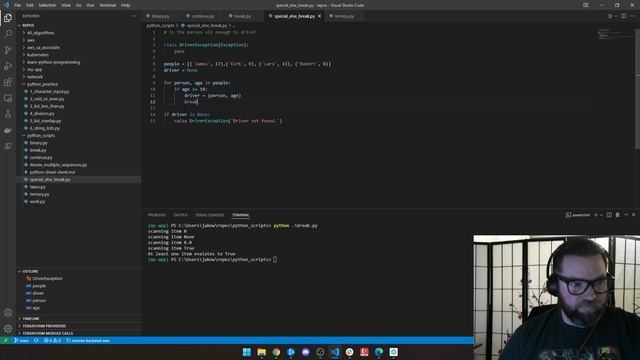This screenshot has height=360, width=640.
Task: Open the Accounts icon in activity bar
Action: (8, 313)
